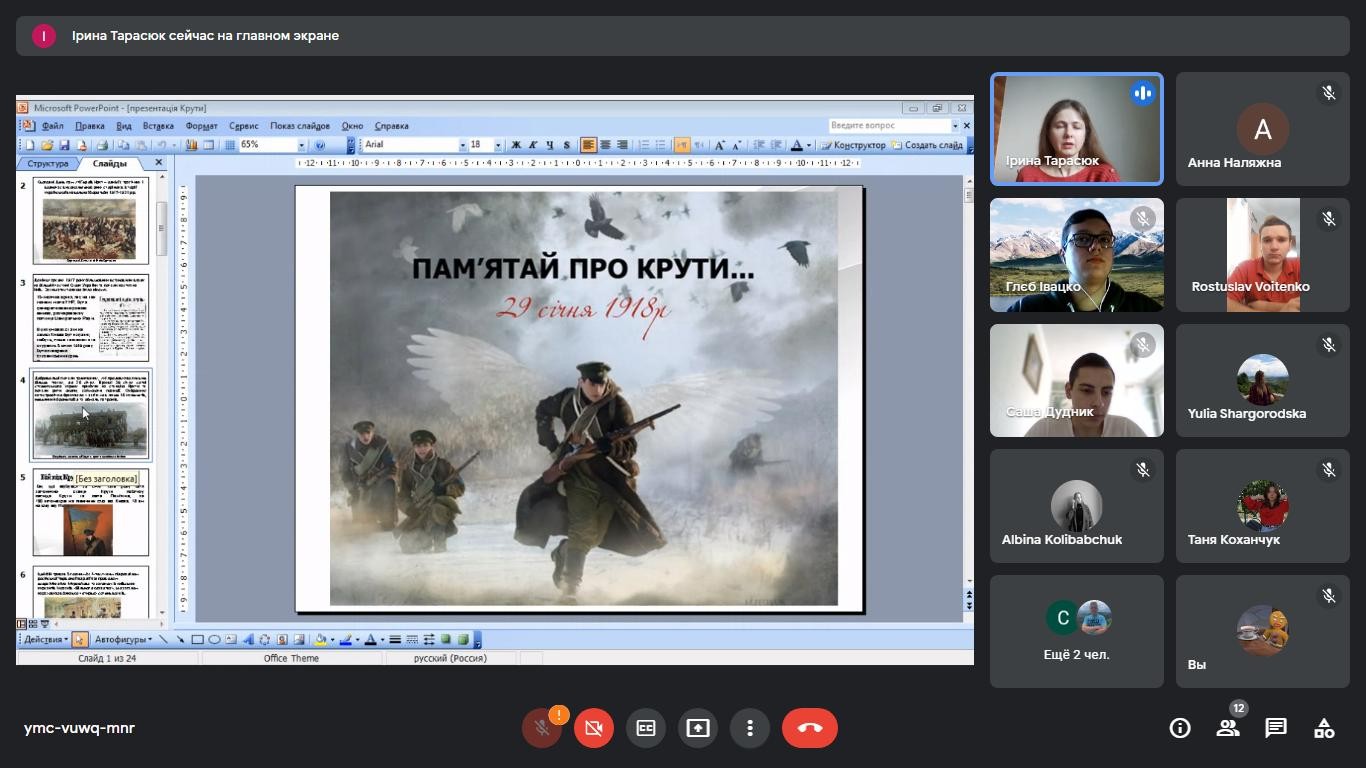Screen dimensions: 1366x768
Task: Open the Формат menu in PowerPoint
Action: coord(201,126)
